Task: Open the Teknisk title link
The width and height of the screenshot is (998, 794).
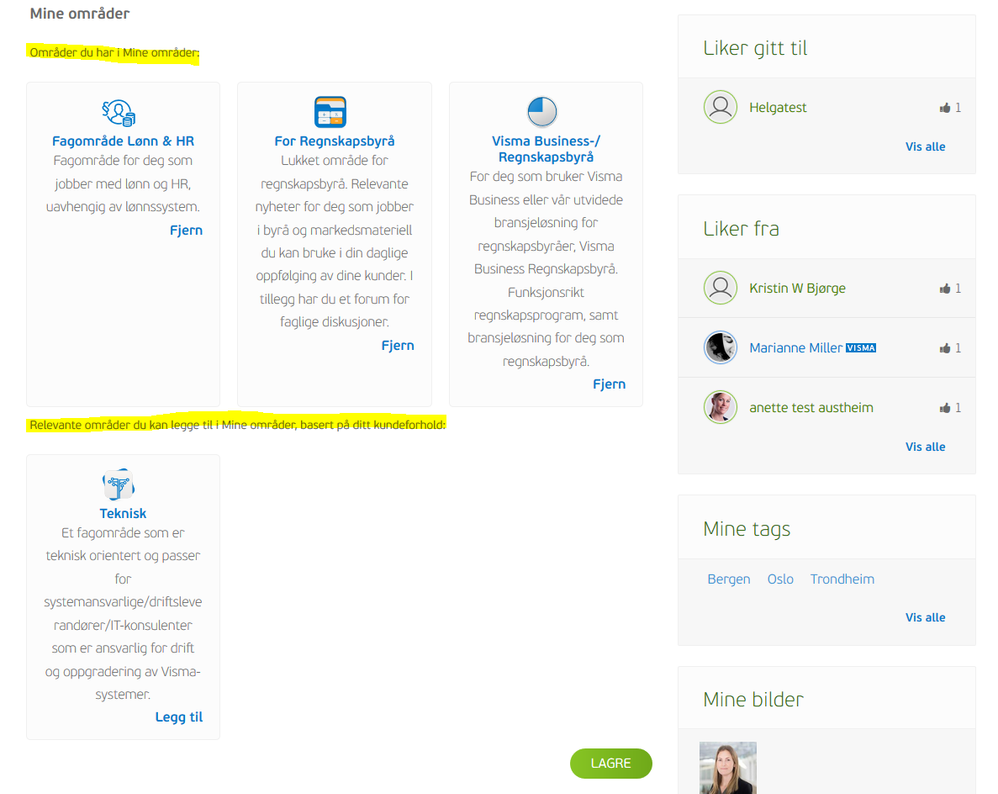Action: (123, 513)
